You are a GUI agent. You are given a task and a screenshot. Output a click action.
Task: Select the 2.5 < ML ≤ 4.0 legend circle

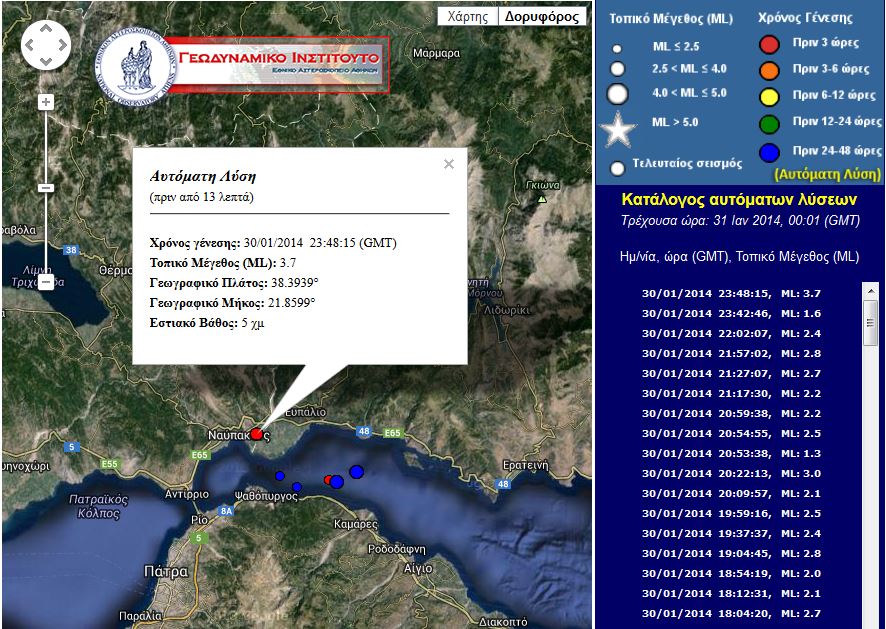coord(617,70)
